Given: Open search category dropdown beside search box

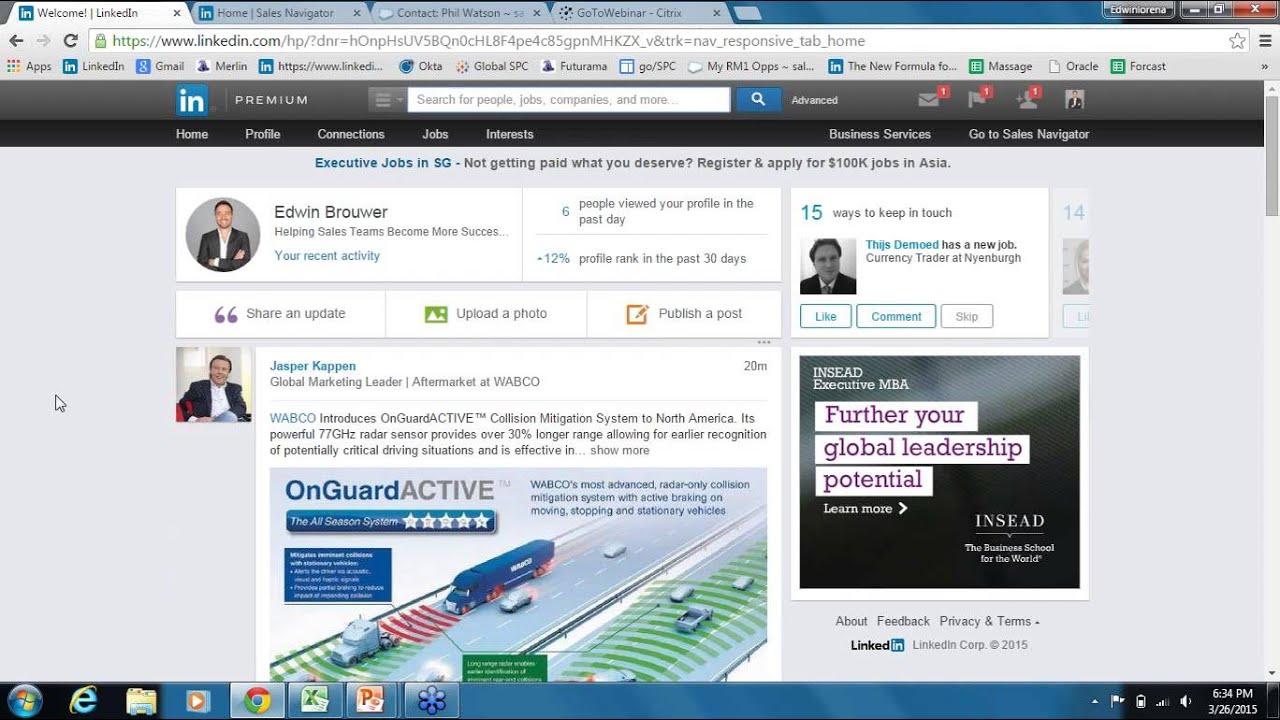Looking at the screenshot, I should pos(386,100).
